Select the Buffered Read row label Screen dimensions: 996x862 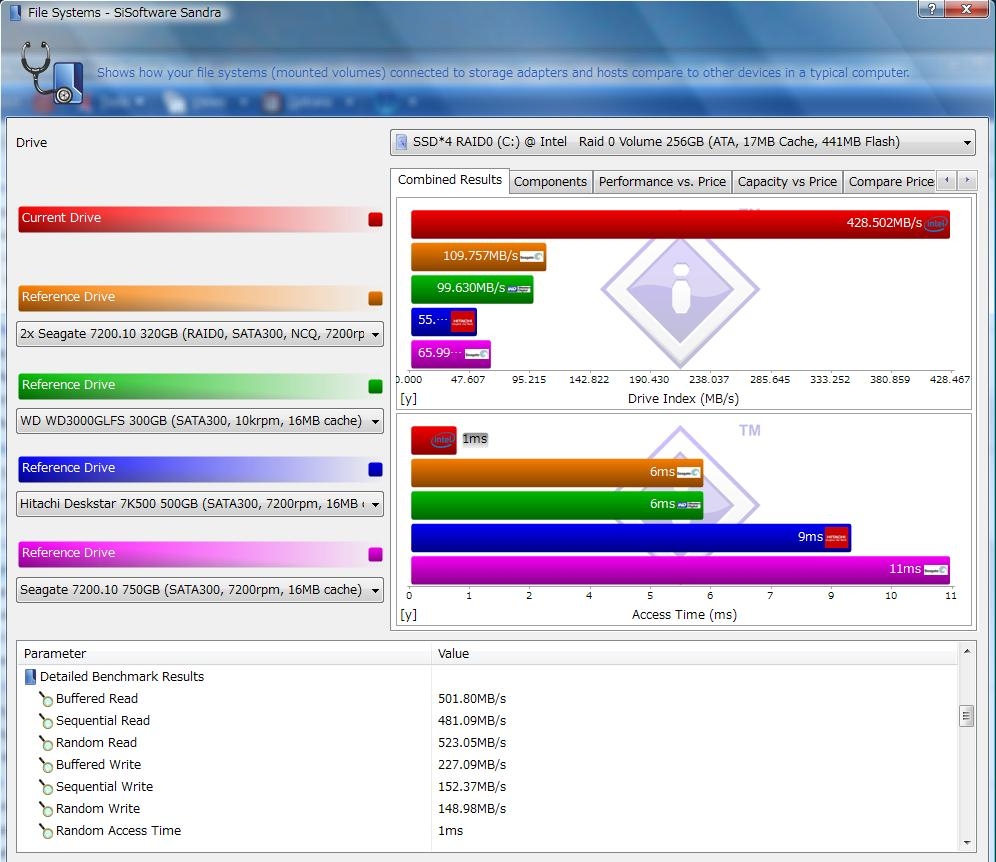(97, 699)
